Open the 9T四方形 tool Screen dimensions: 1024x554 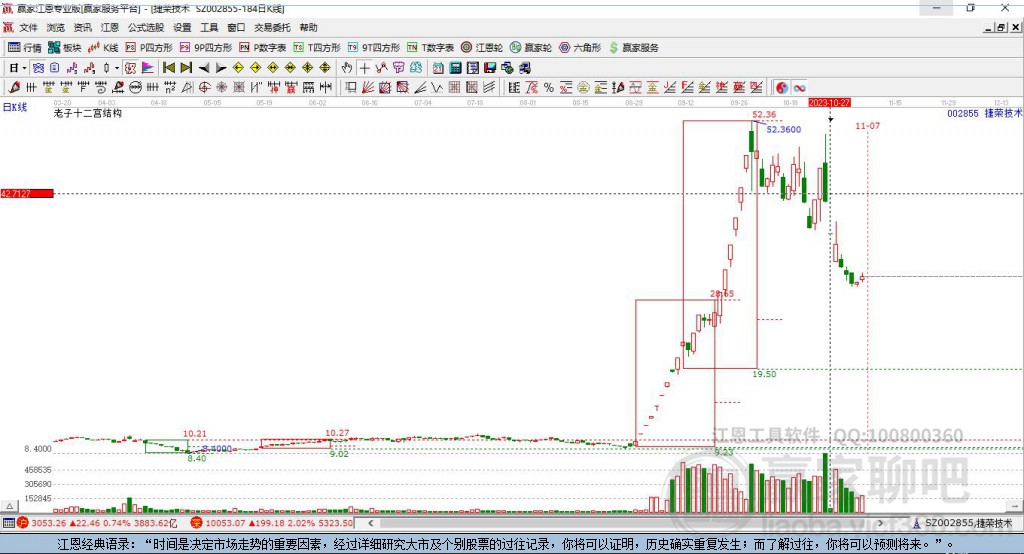(374, 48)
